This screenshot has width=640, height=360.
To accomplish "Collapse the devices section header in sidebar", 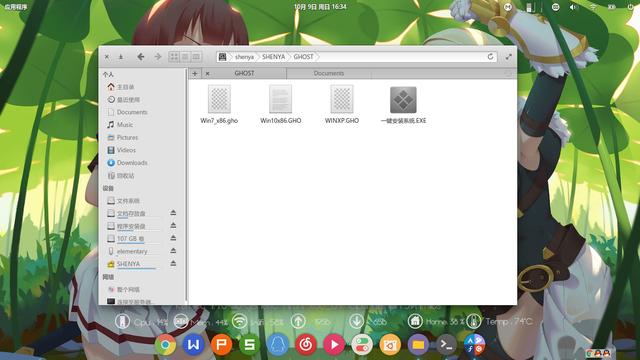I will (108, 188).
